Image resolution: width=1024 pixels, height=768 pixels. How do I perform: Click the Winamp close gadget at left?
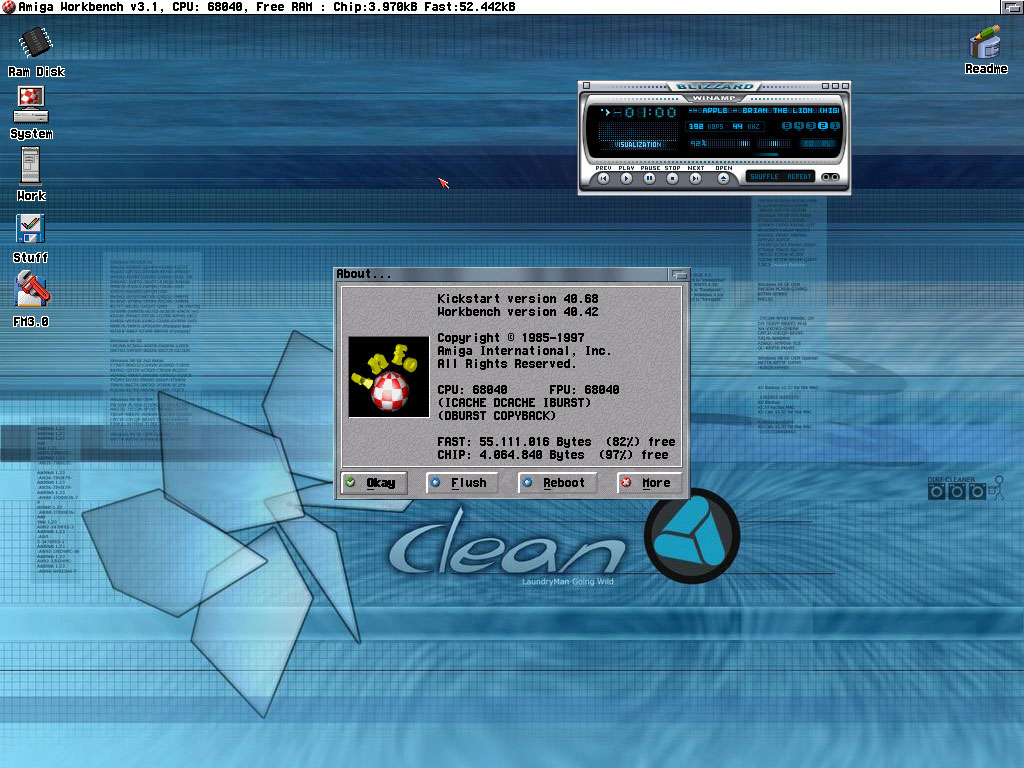tap(586, 86)
